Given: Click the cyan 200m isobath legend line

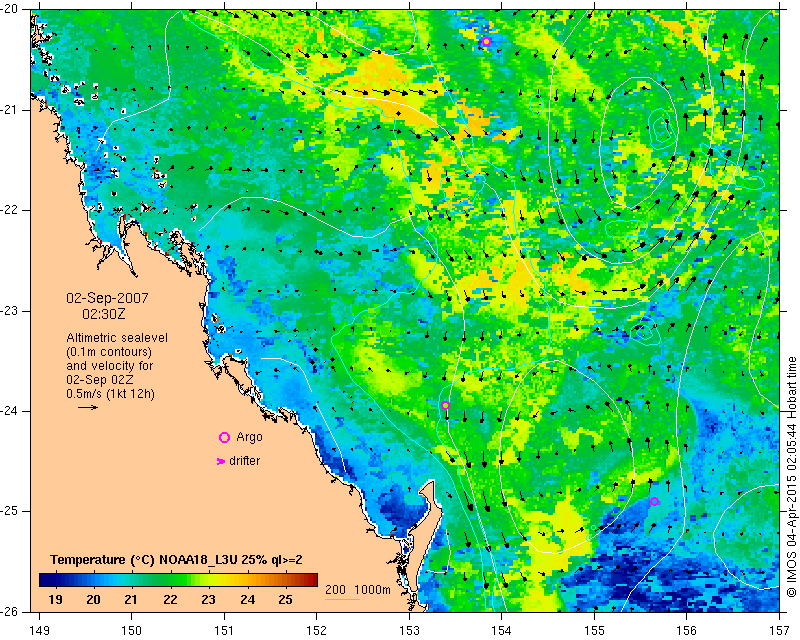Looking at the screenshot, I should (342, 599).
